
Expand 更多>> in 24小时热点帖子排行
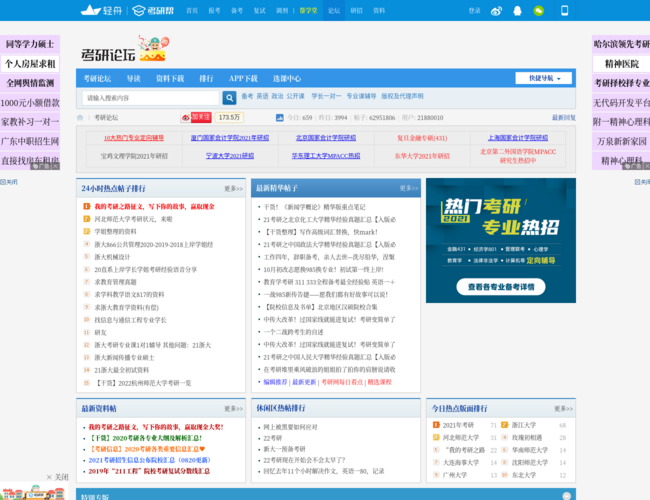(x=234, y=189)
